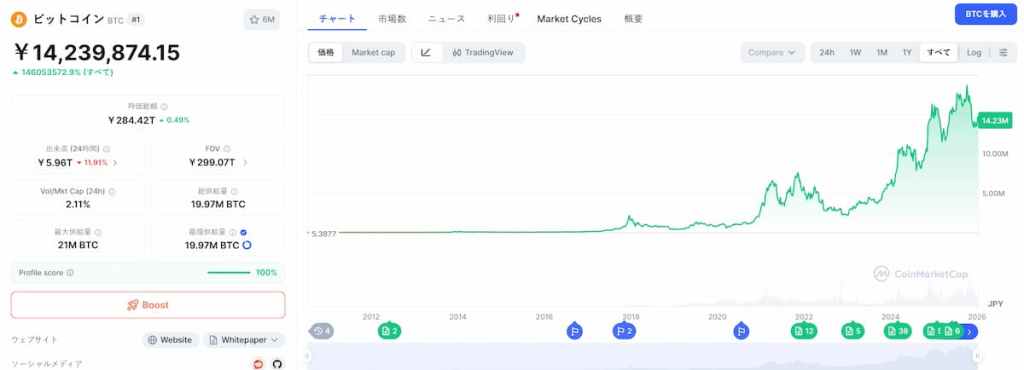Add Bitcoin to watchlist with star button
The width and height of the screenshot is (1024, 370).
click(262, 20)
